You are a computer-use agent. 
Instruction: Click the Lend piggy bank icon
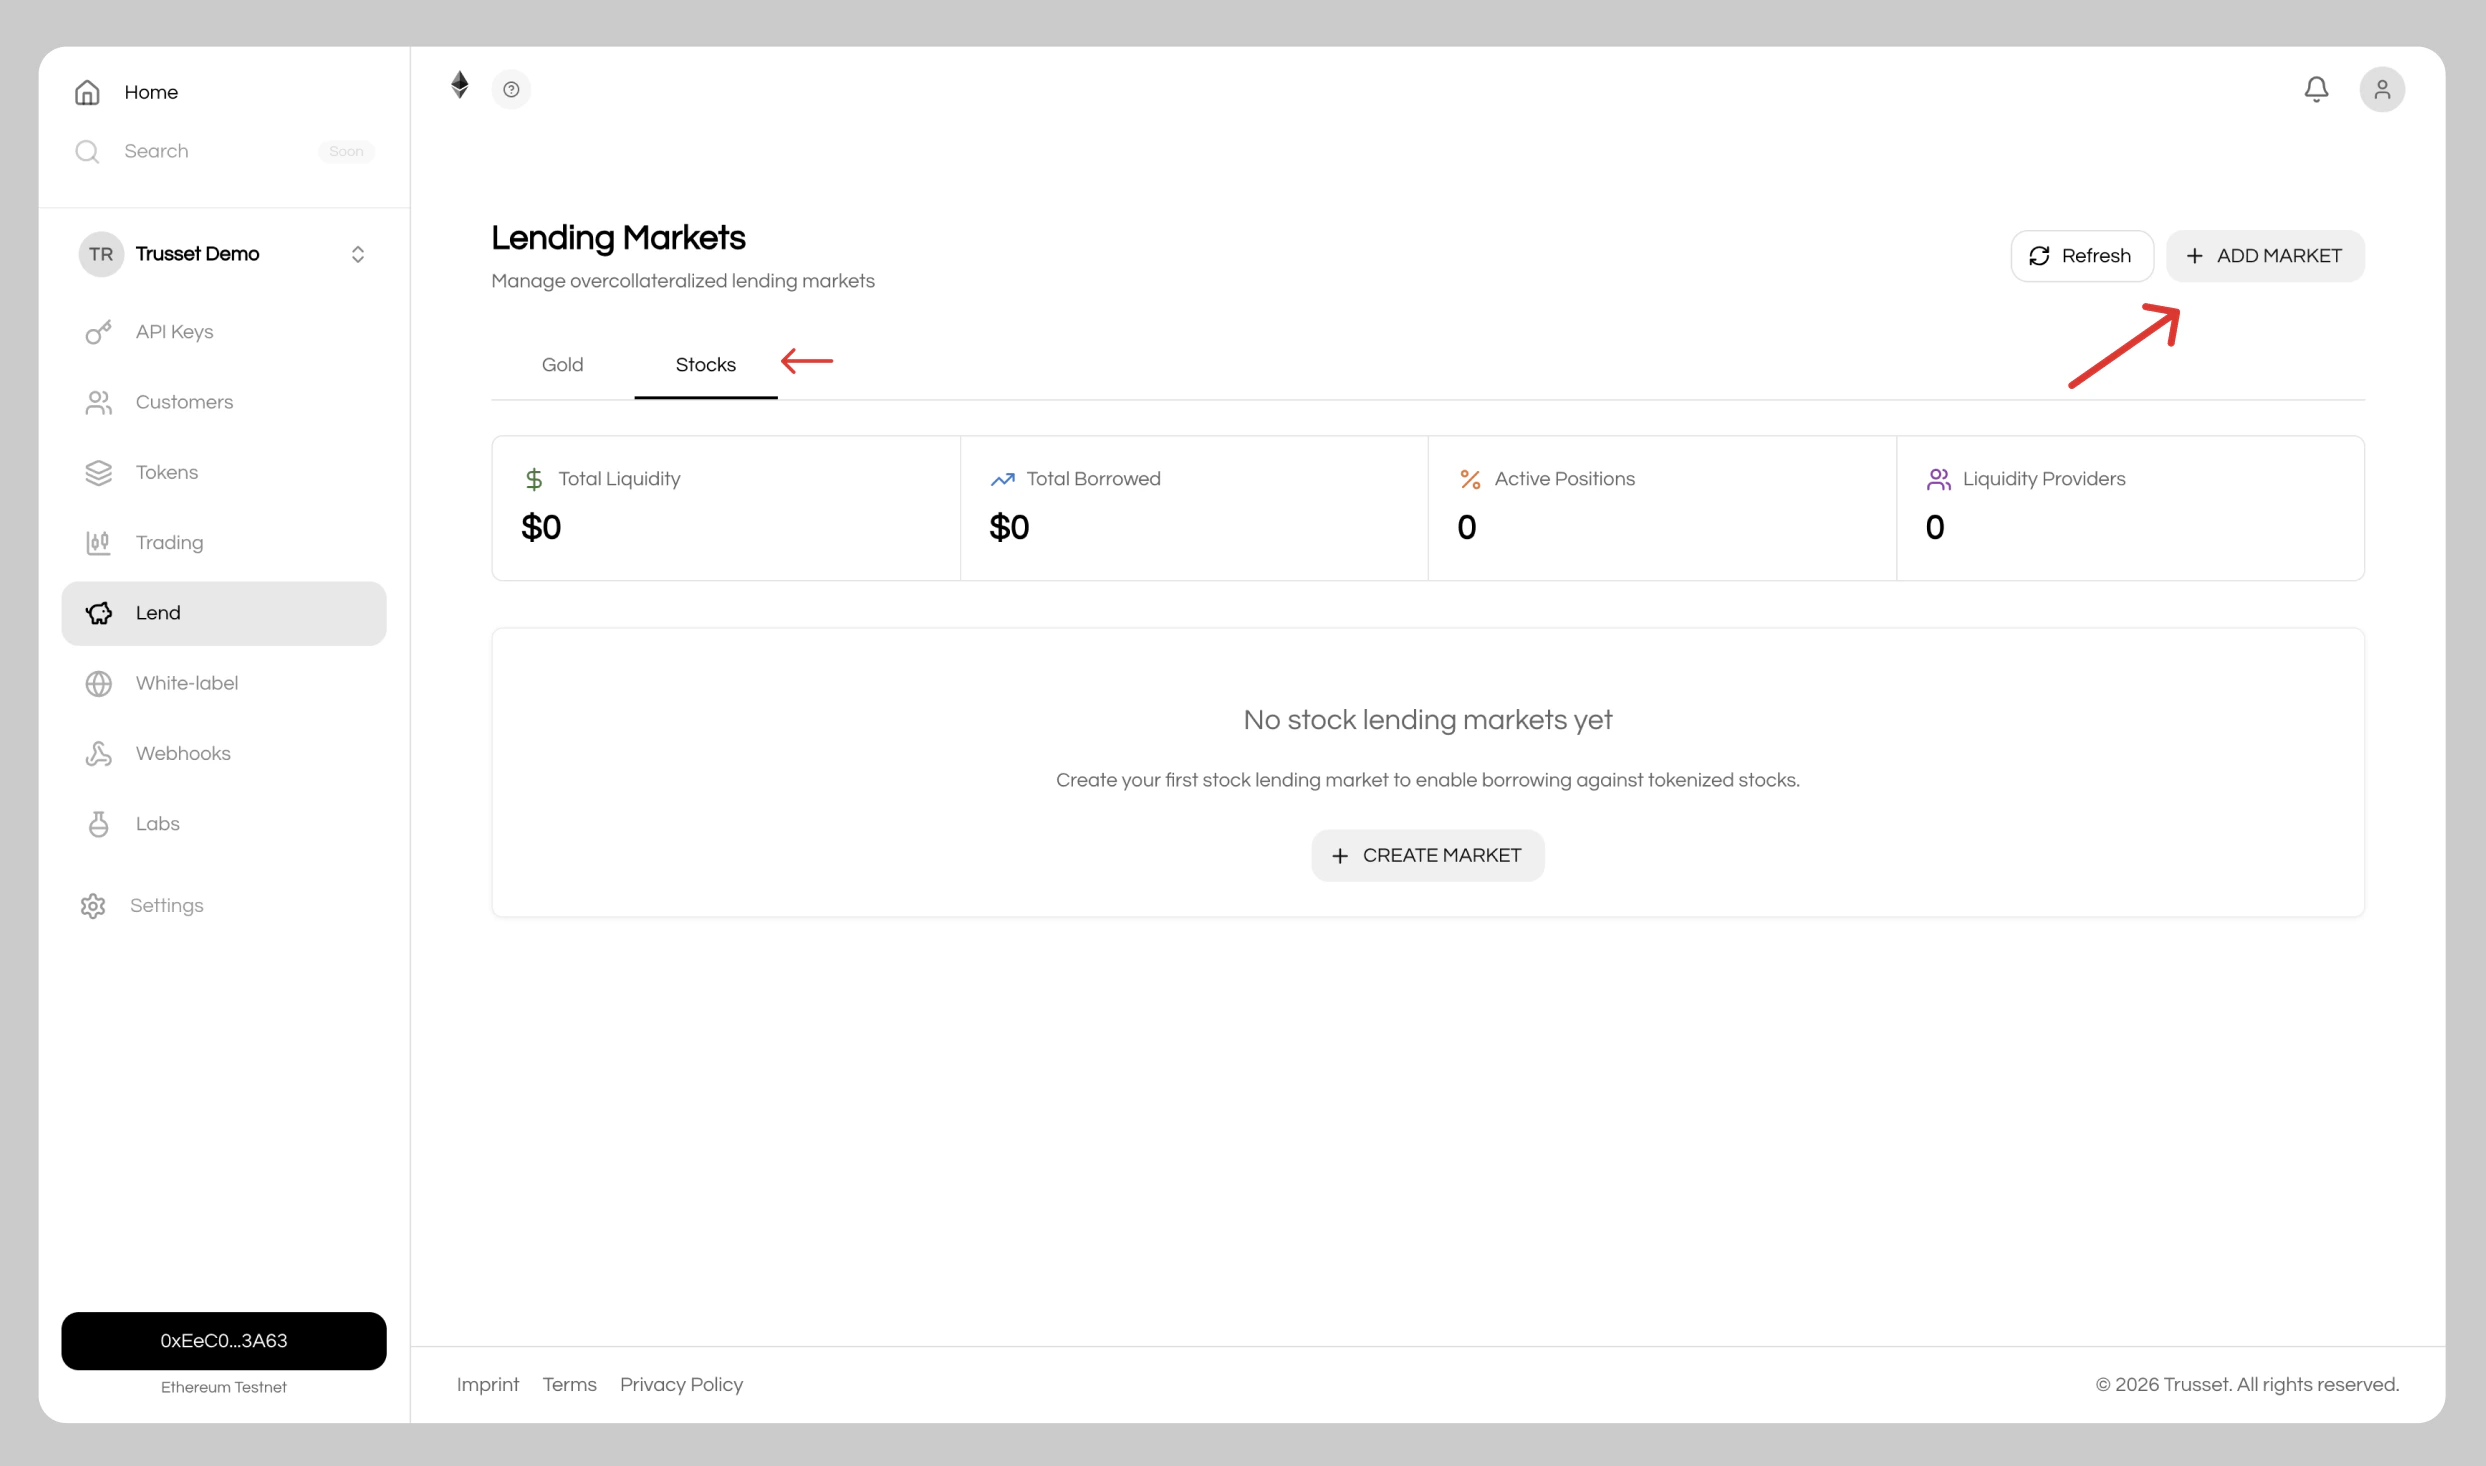(x=98, y=612)
